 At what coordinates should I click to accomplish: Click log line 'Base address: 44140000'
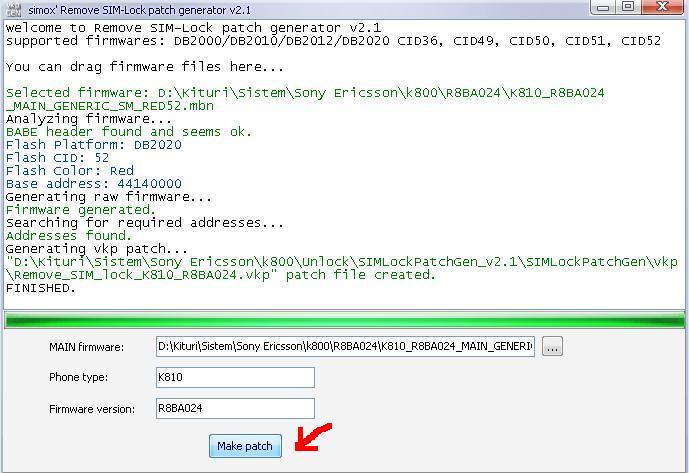point(94,184)
